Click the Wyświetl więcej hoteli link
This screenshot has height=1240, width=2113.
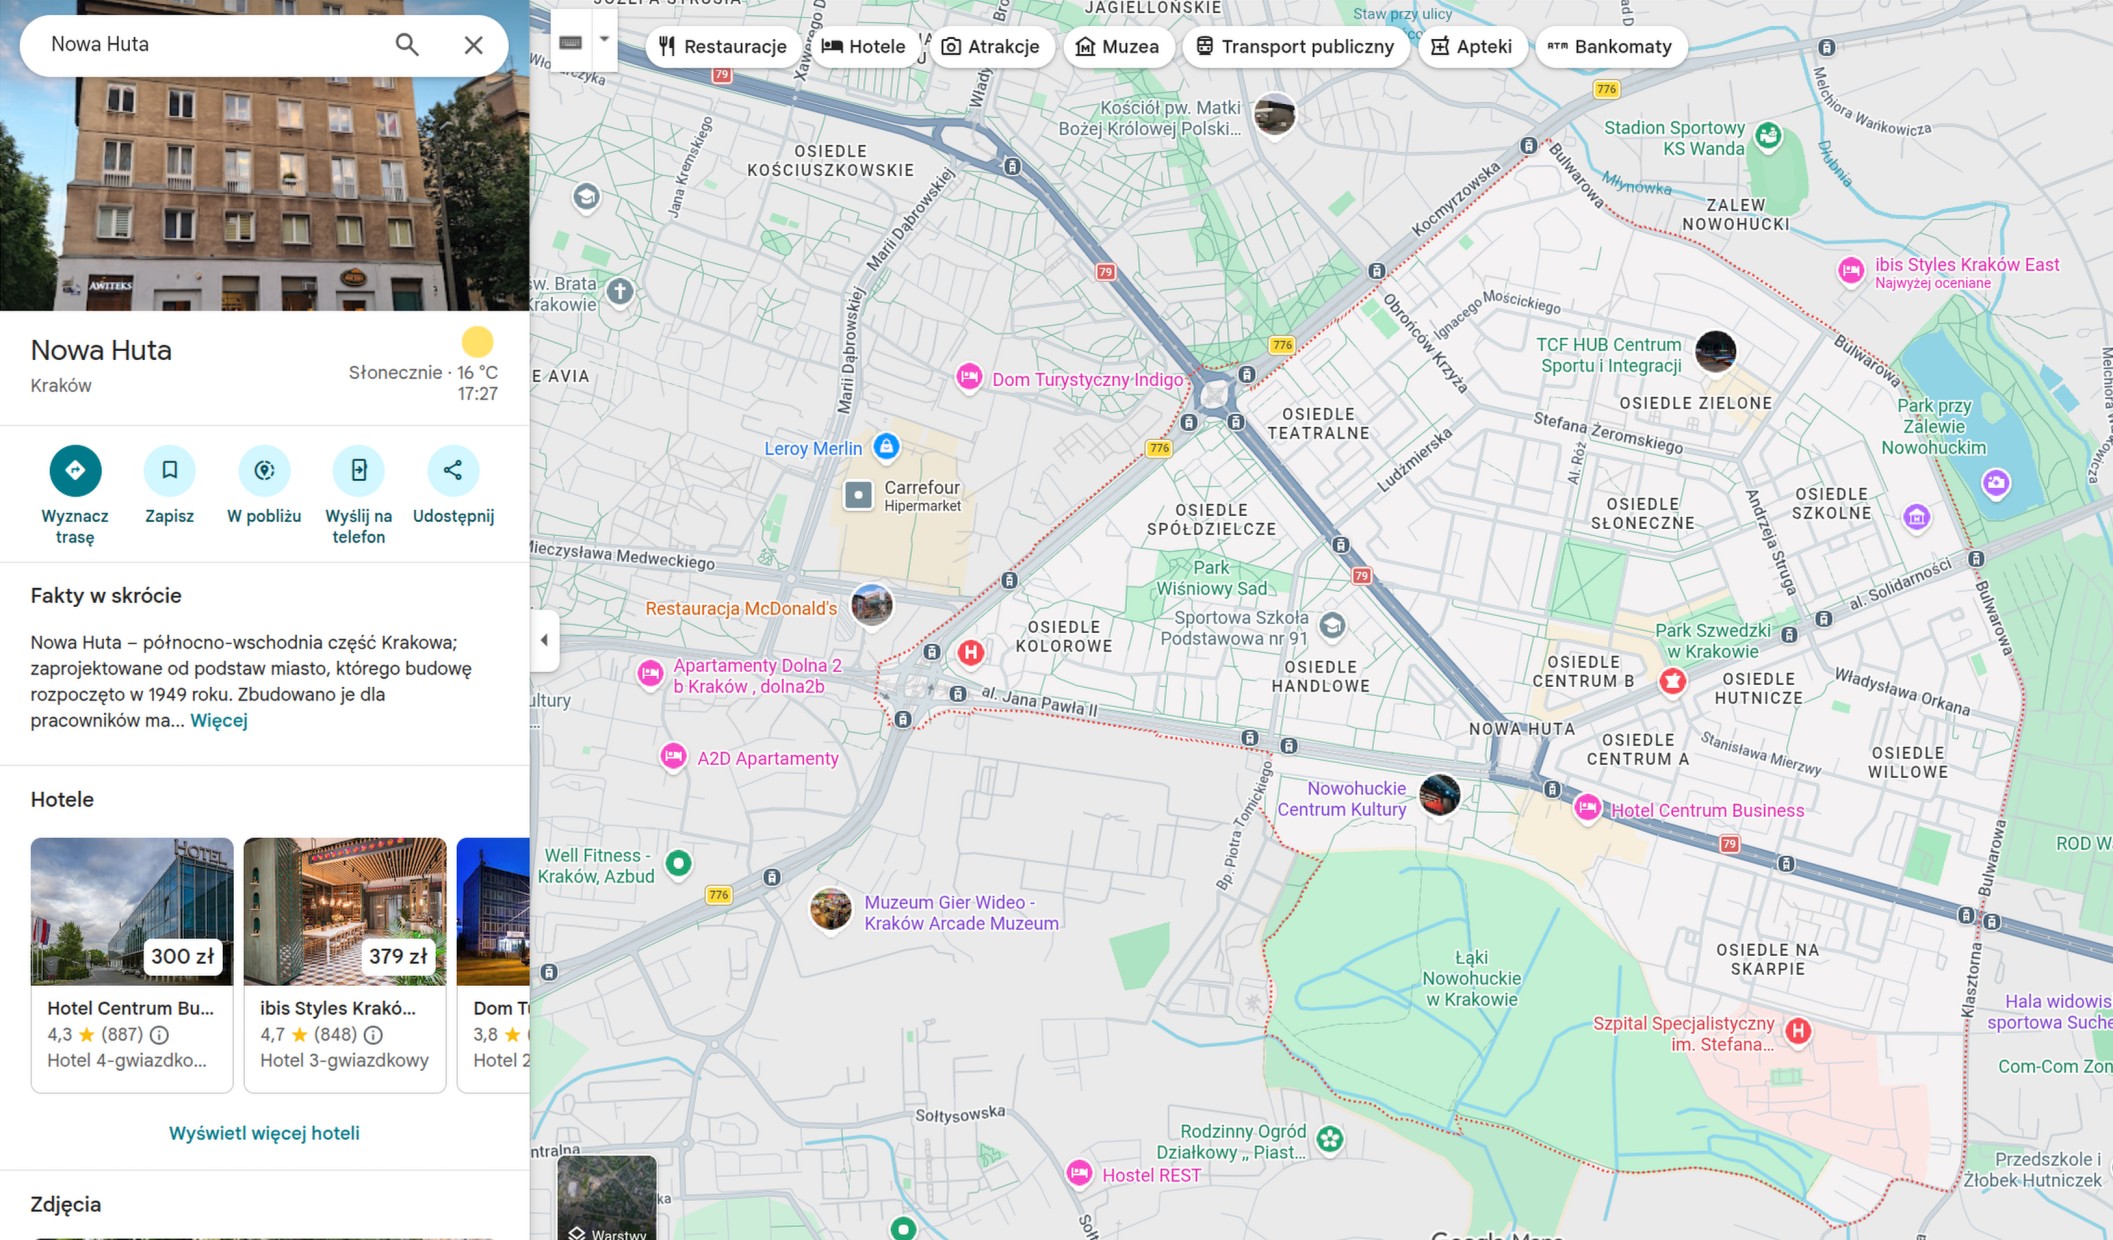pos(263,1132)
